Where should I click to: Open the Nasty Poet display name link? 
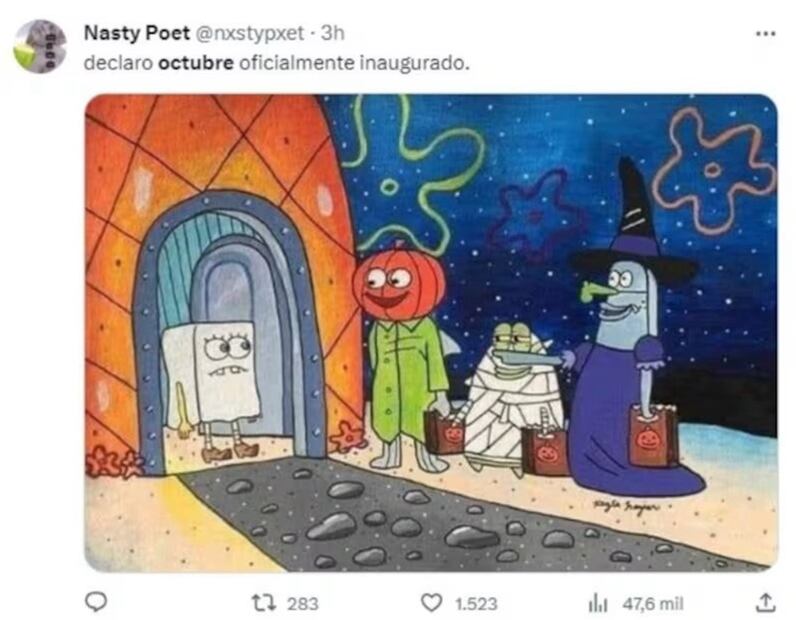(x=137, y=34)
